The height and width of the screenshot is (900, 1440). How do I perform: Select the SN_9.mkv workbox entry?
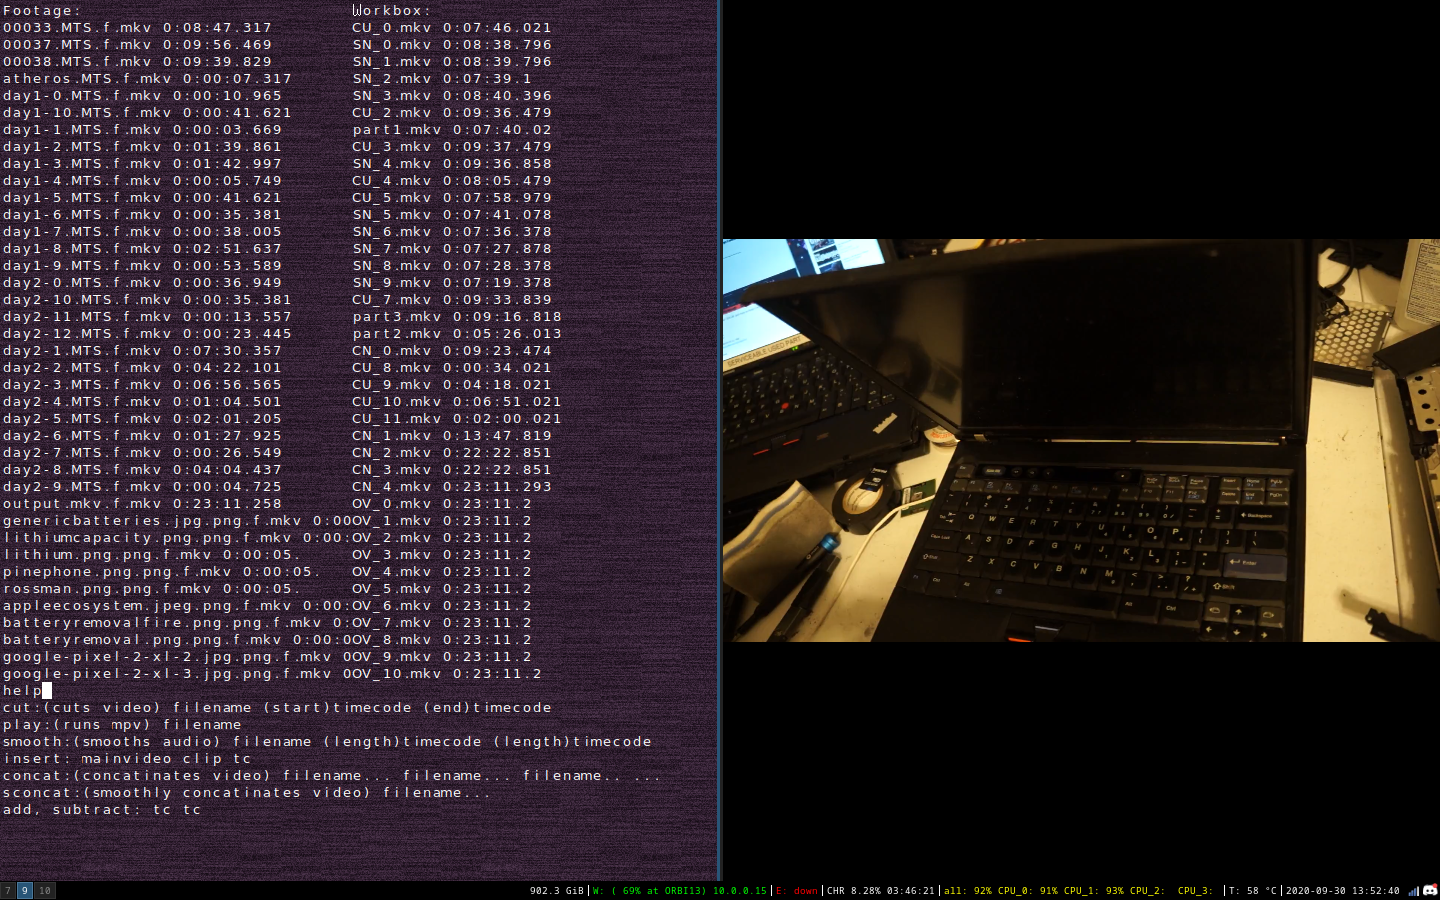click(x=452, y=283)
